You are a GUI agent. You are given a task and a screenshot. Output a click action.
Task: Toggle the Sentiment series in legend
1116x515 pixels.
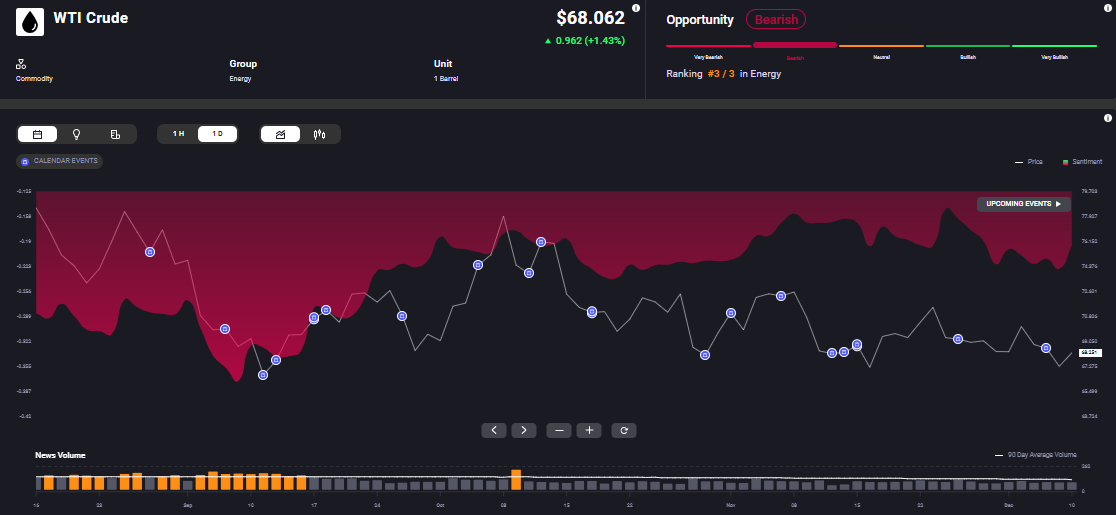coord(1082,161)
